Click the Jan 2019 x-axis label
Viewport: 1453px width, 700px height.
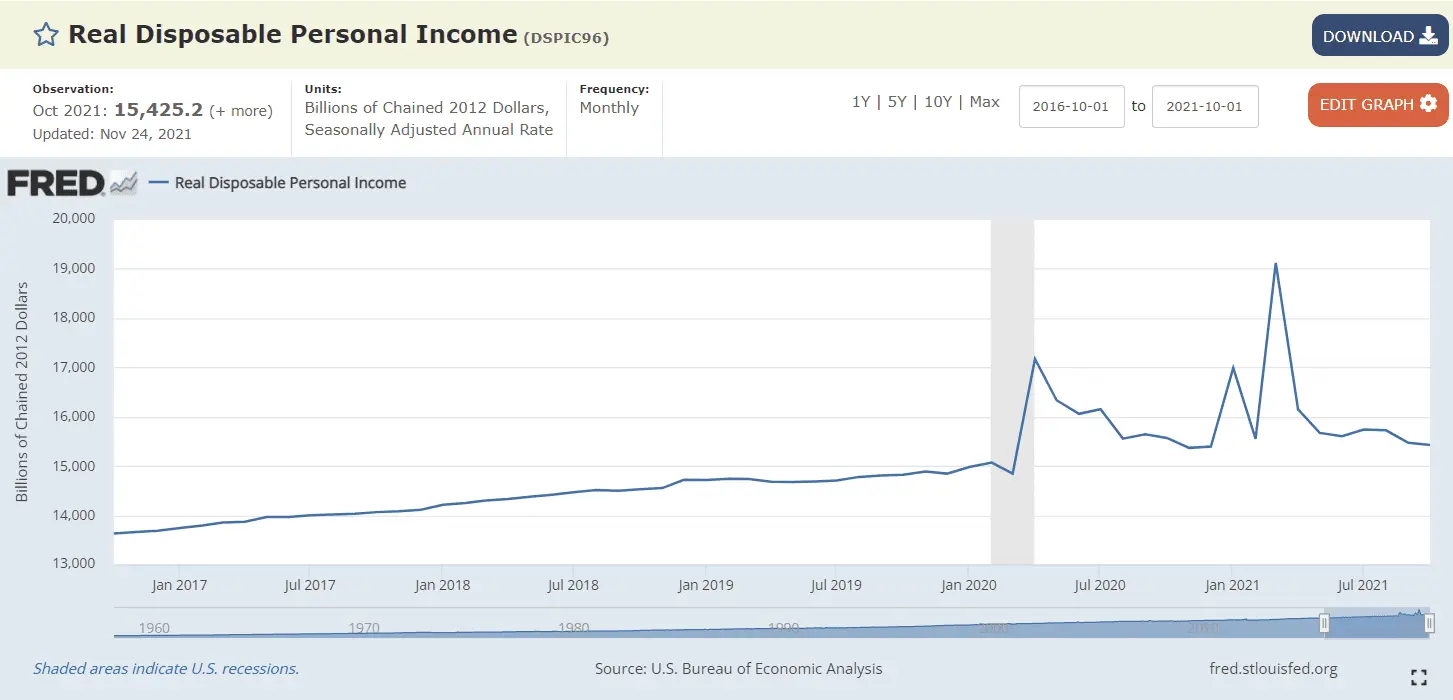(x=705, y=585)
